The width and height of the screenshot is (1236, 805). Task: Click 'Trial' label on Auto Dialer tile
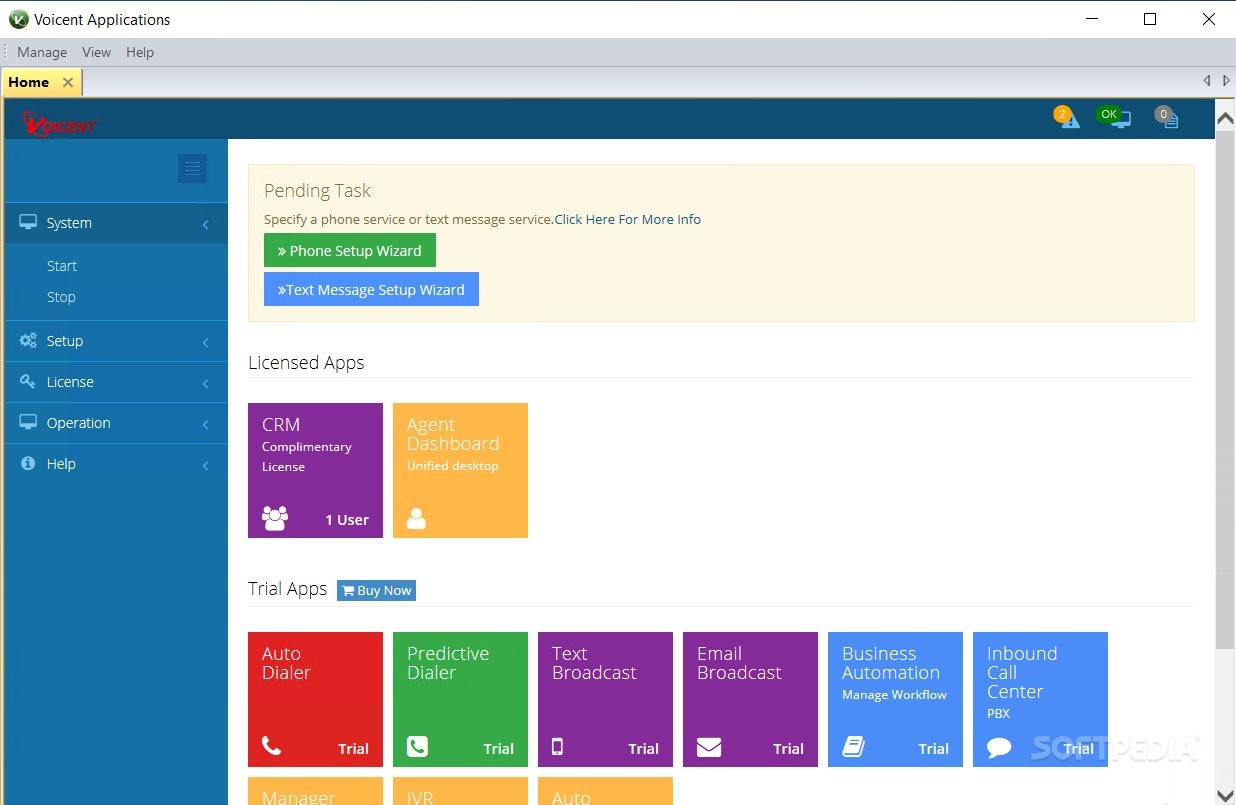coord(353,748)
